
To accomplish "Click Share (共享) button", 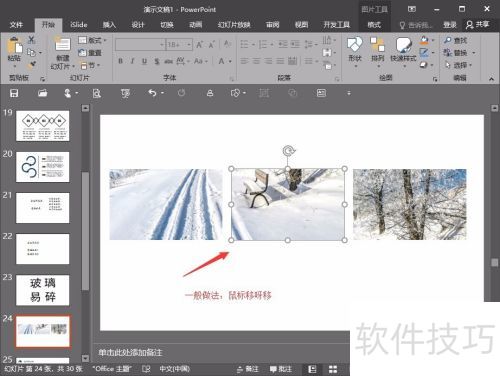I will 478,25.
